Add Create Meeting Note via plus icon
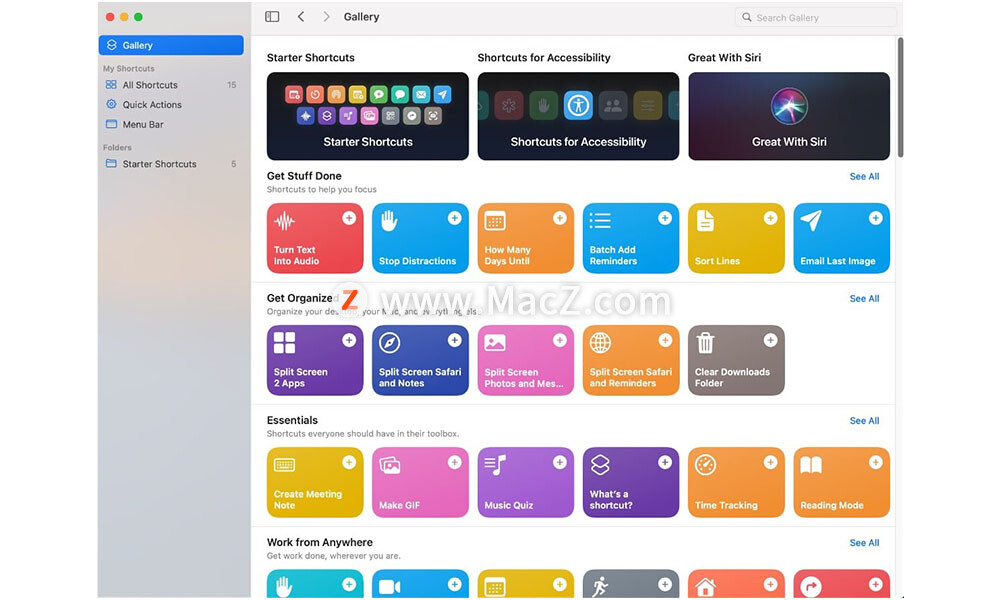This screenshot has height=600, width=1000. [x=349, y=462]
